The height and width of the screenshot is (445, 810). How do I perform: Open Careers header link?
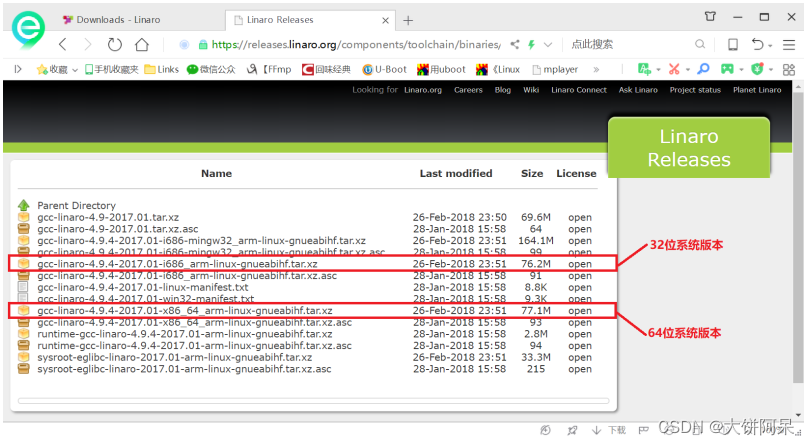[468, 90]
